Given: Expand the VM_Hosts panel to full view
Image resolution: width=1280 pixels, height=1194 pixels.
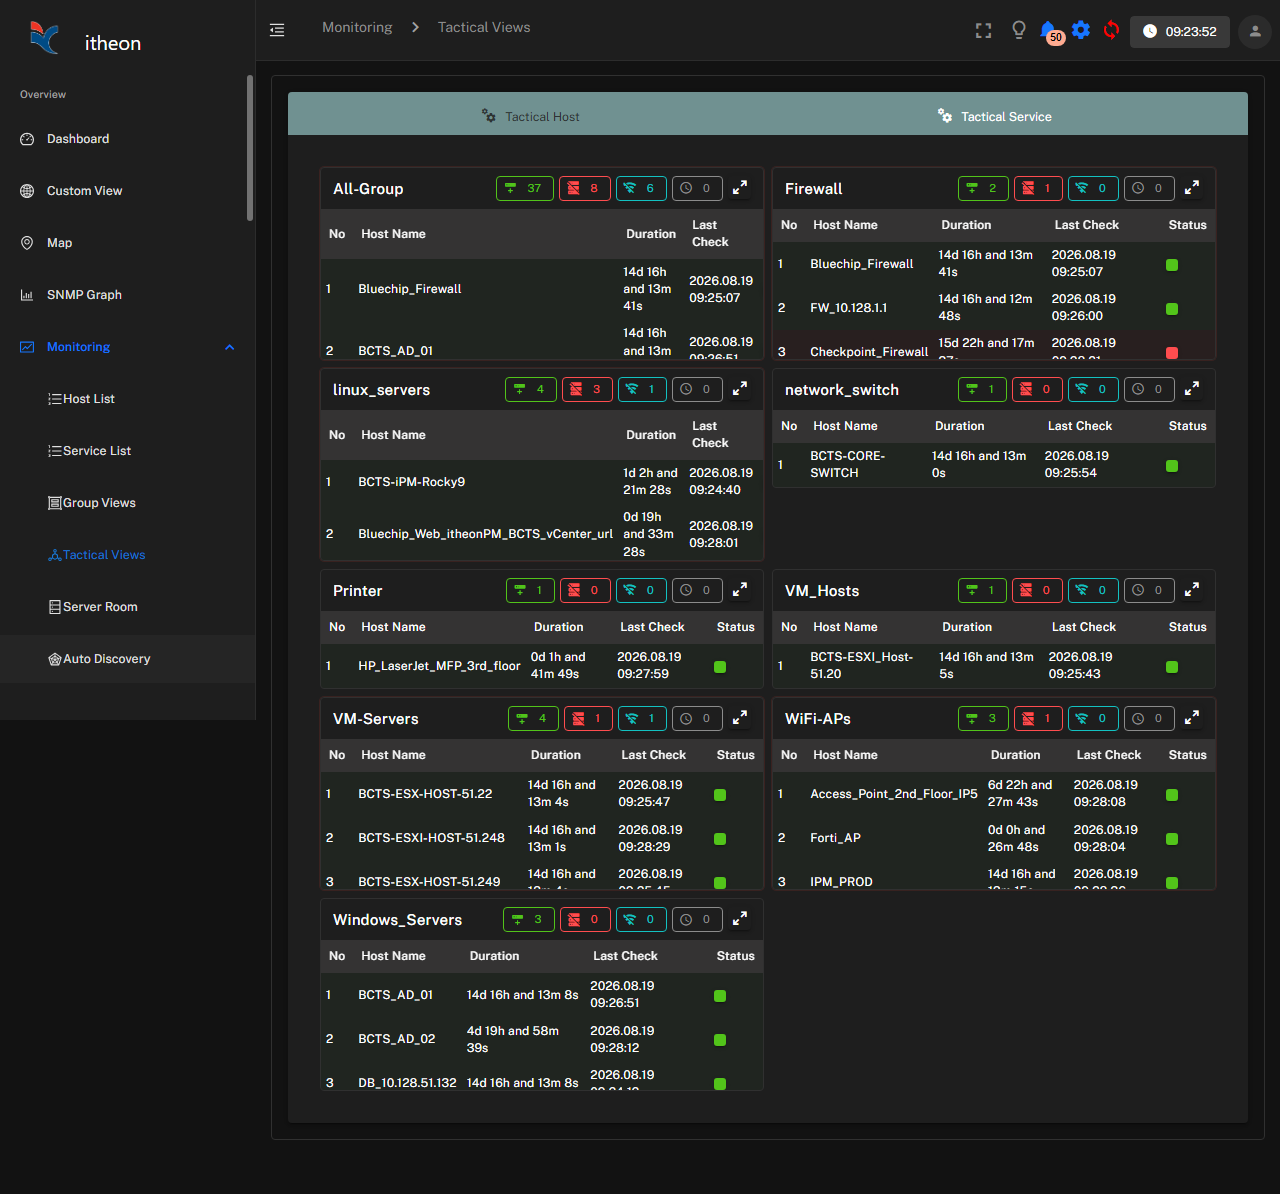Looking at the screenshot, I should click(1192, 590).
